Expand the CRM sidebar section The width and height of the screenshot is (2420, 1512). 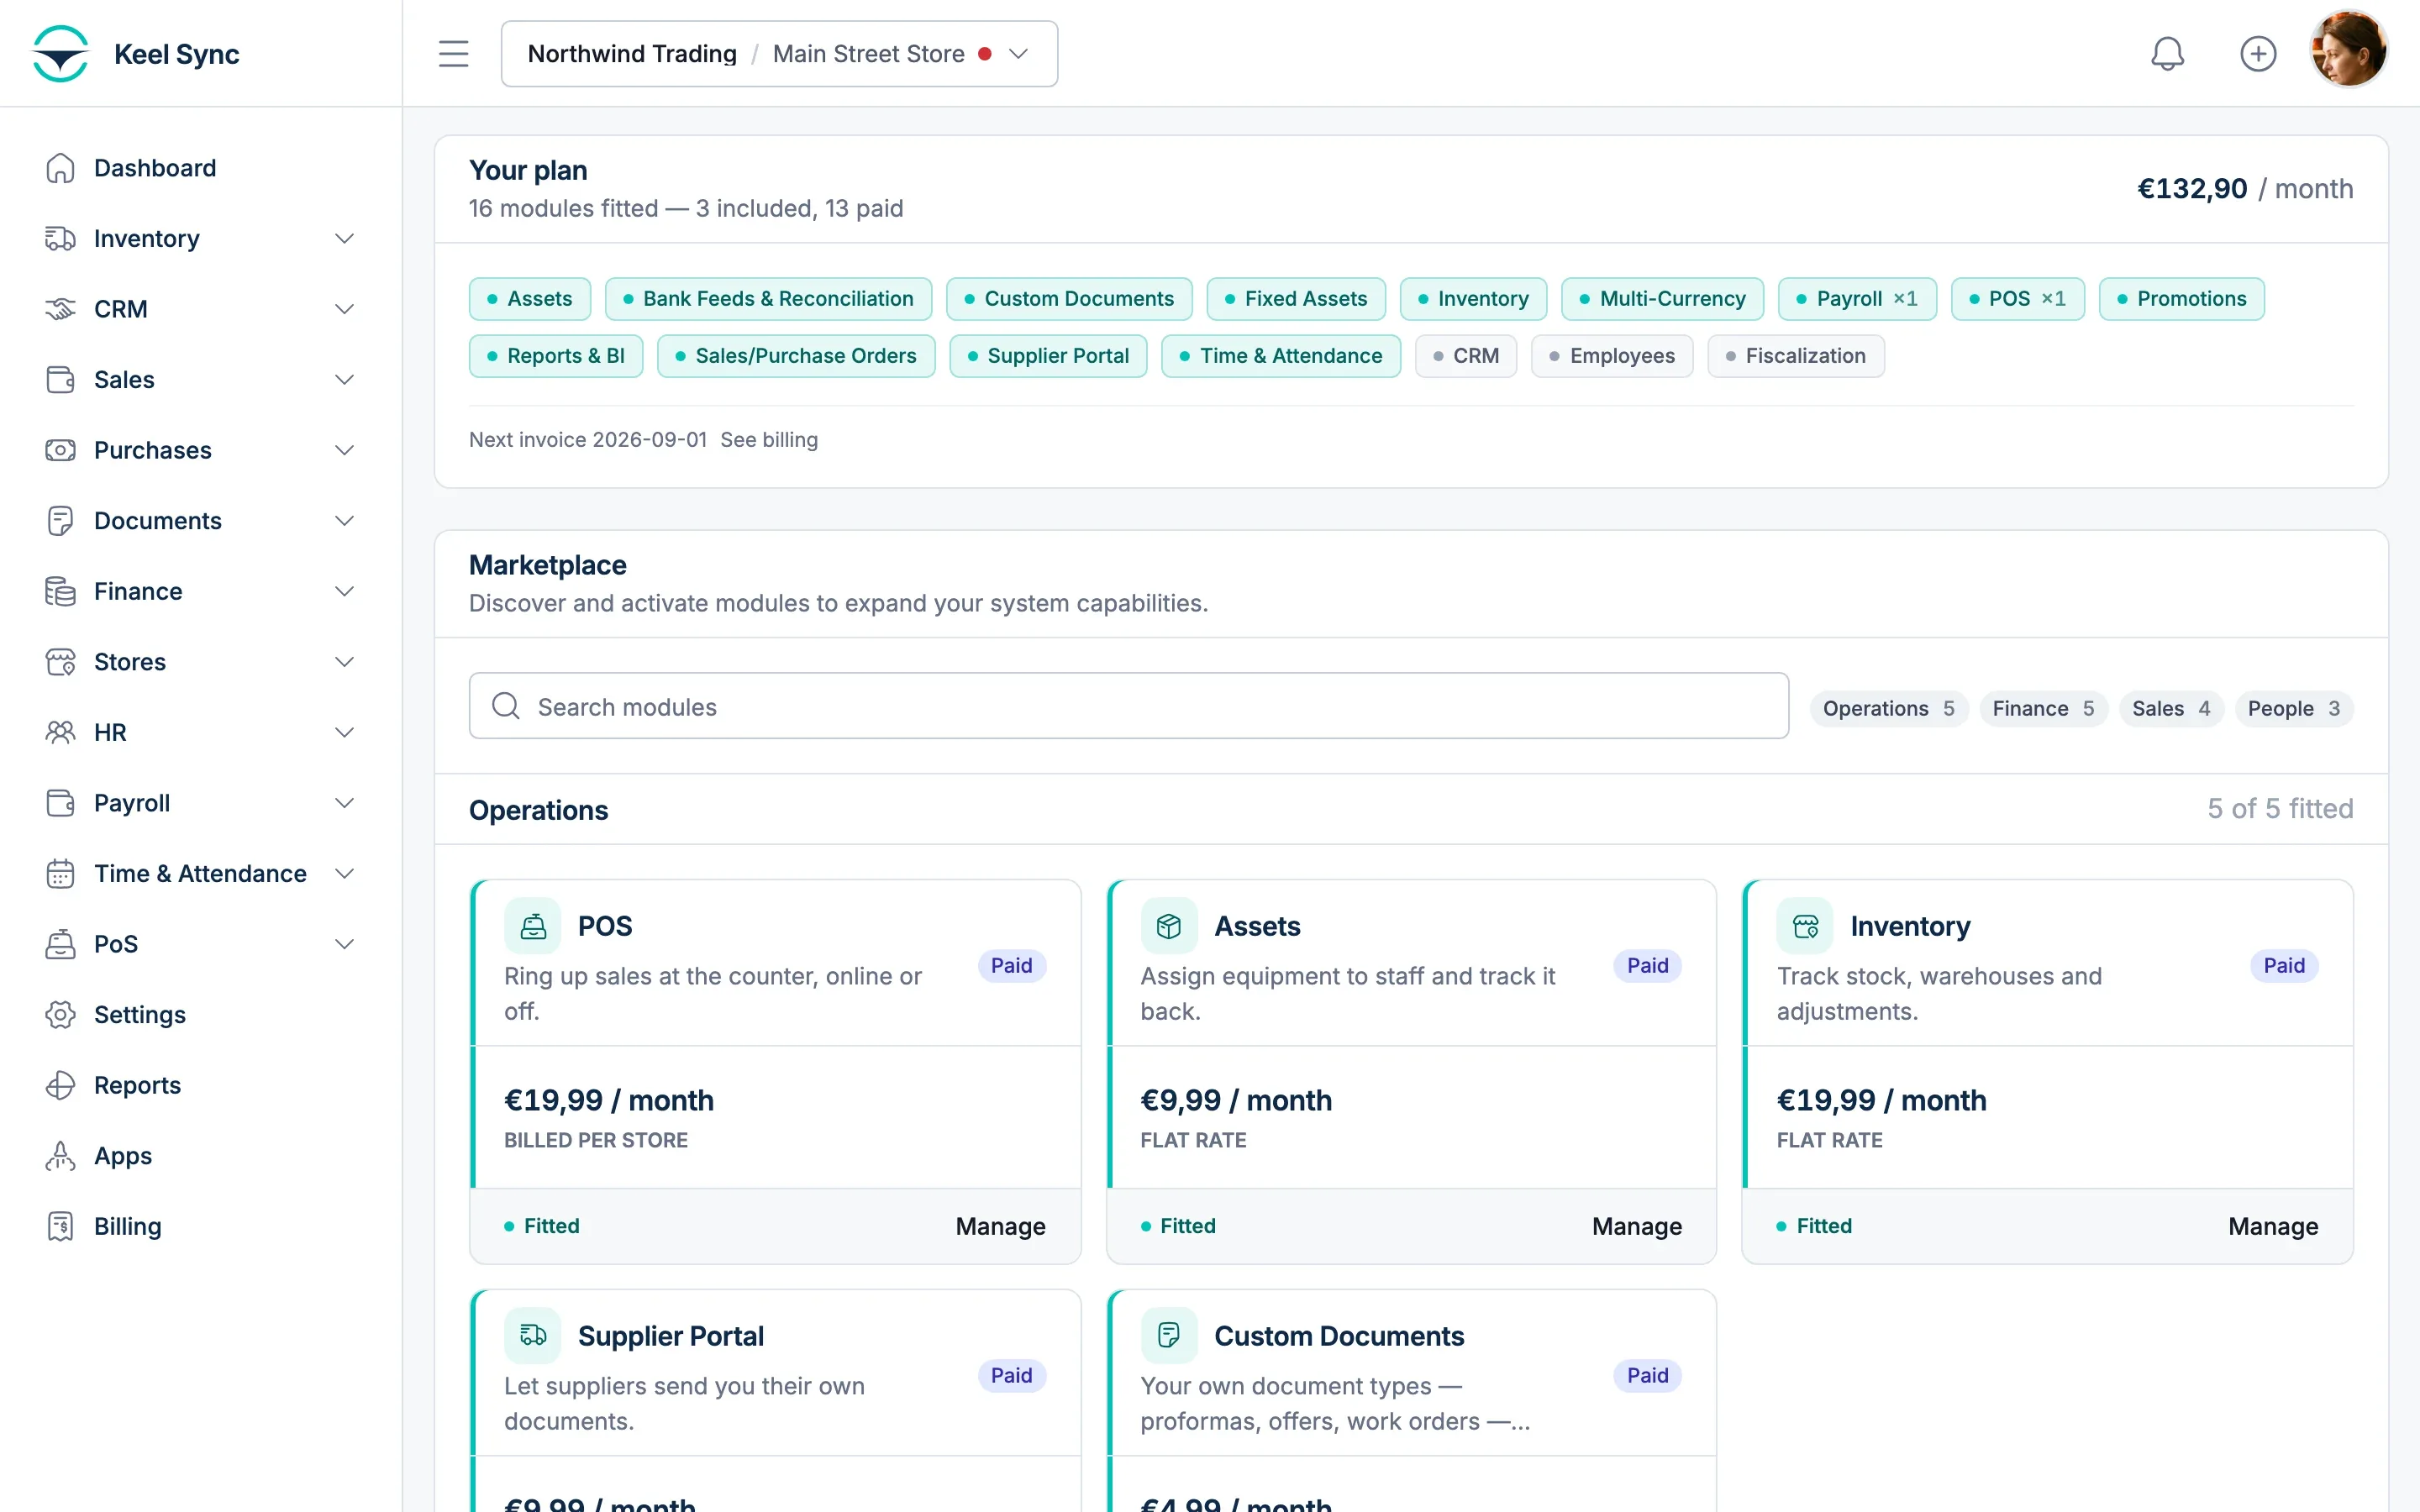344,309
